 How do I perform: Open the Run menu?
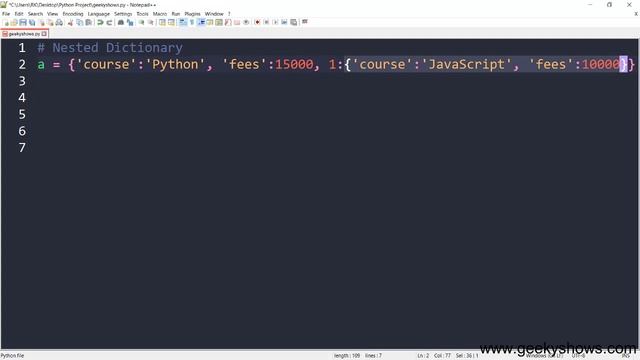(x=176, y=14)
